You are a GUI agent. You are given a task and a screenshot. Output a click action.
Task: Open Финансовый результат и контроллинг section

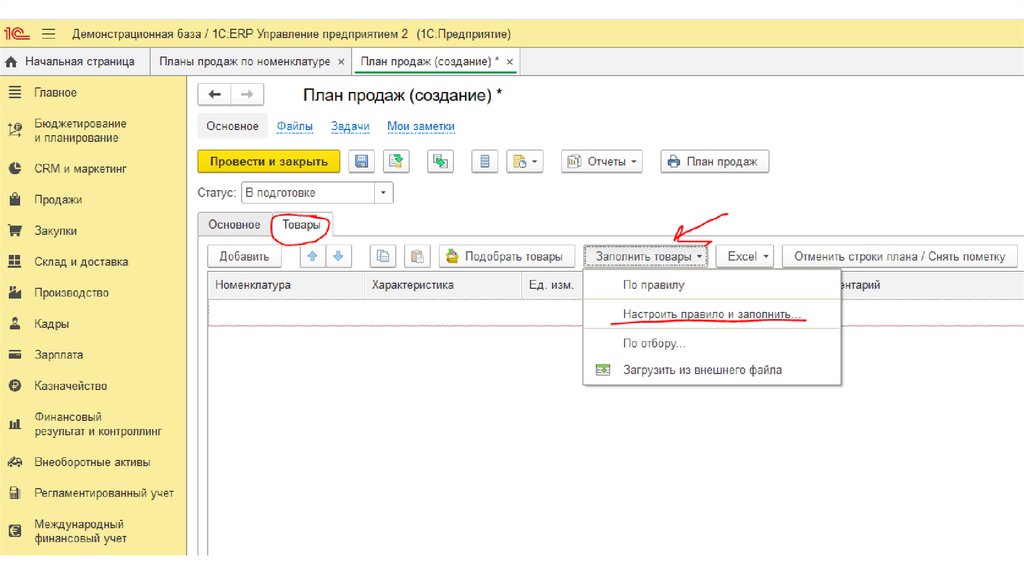coord(97,424)
